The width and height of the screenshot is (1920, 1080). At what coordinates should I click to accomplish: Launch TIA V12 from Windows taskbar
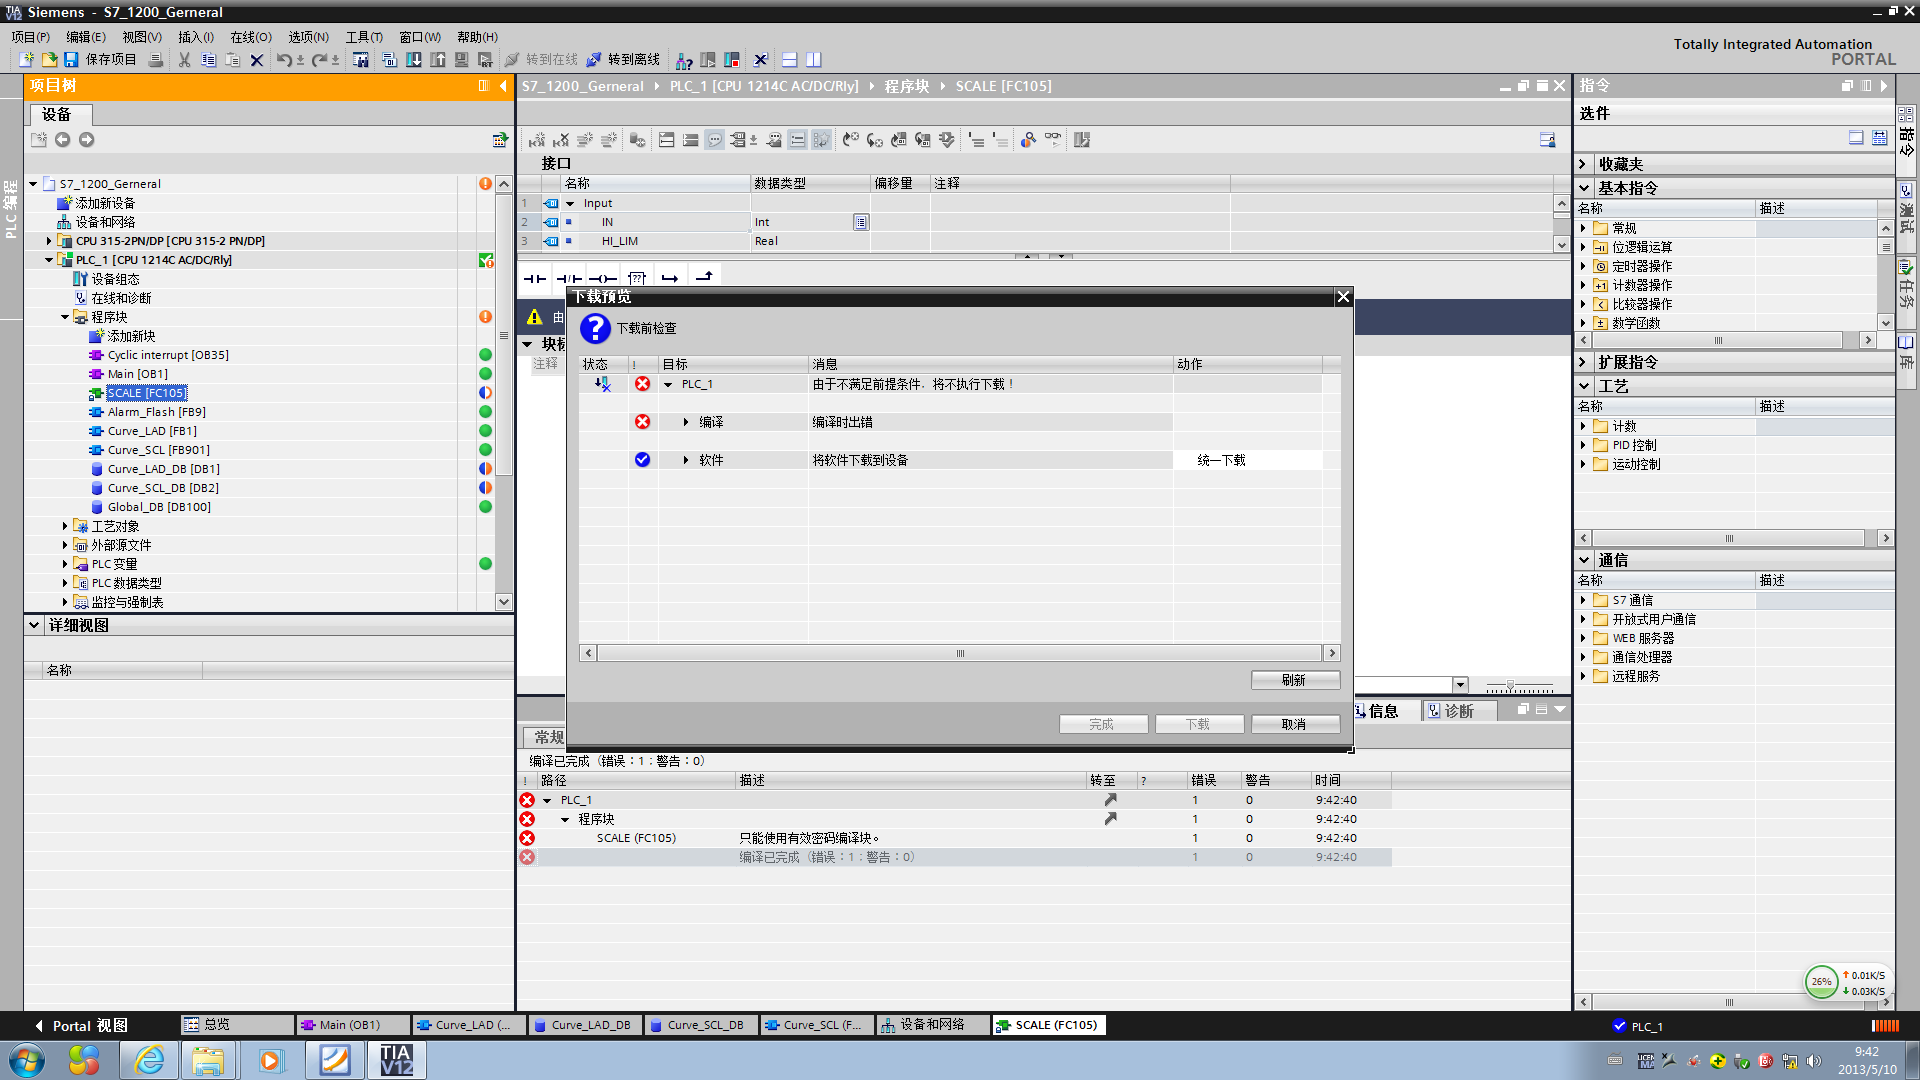click(397, 1060)
